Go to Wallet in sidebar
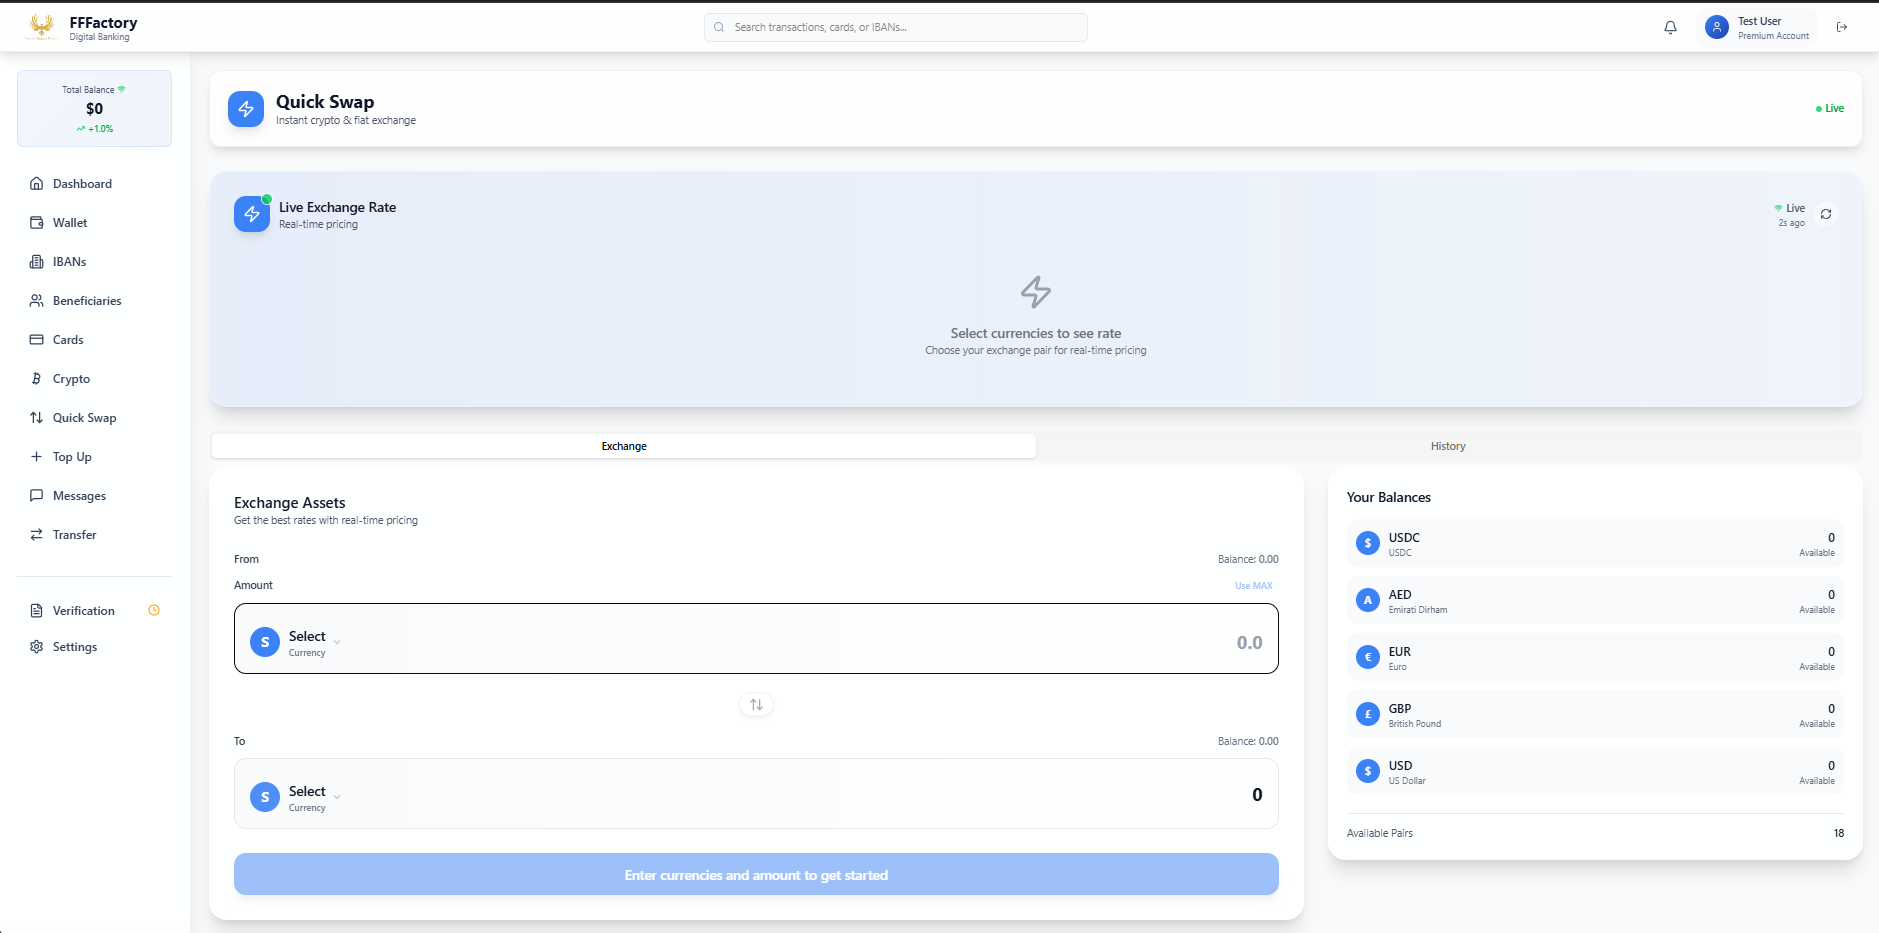 click(70, 223)
